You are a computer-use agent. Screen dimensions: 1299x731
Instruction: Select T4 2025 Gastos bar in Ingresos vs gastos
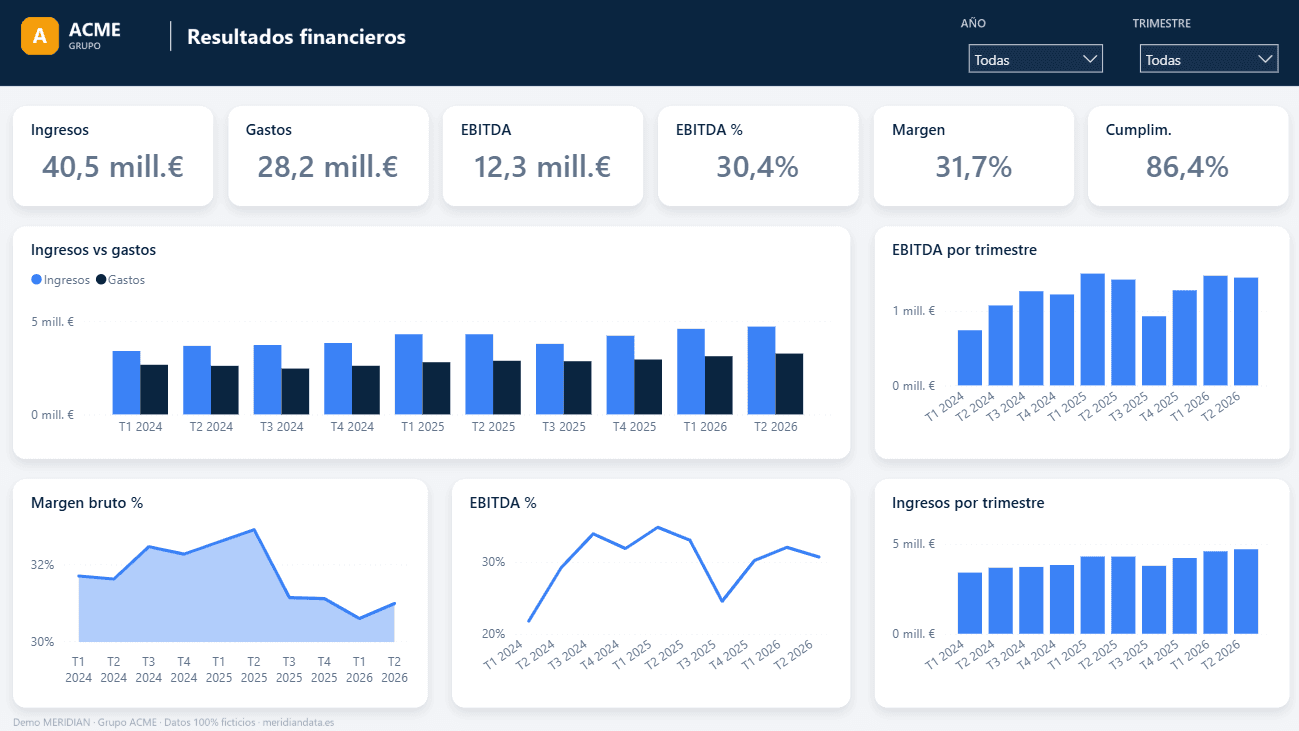[648, 387]
